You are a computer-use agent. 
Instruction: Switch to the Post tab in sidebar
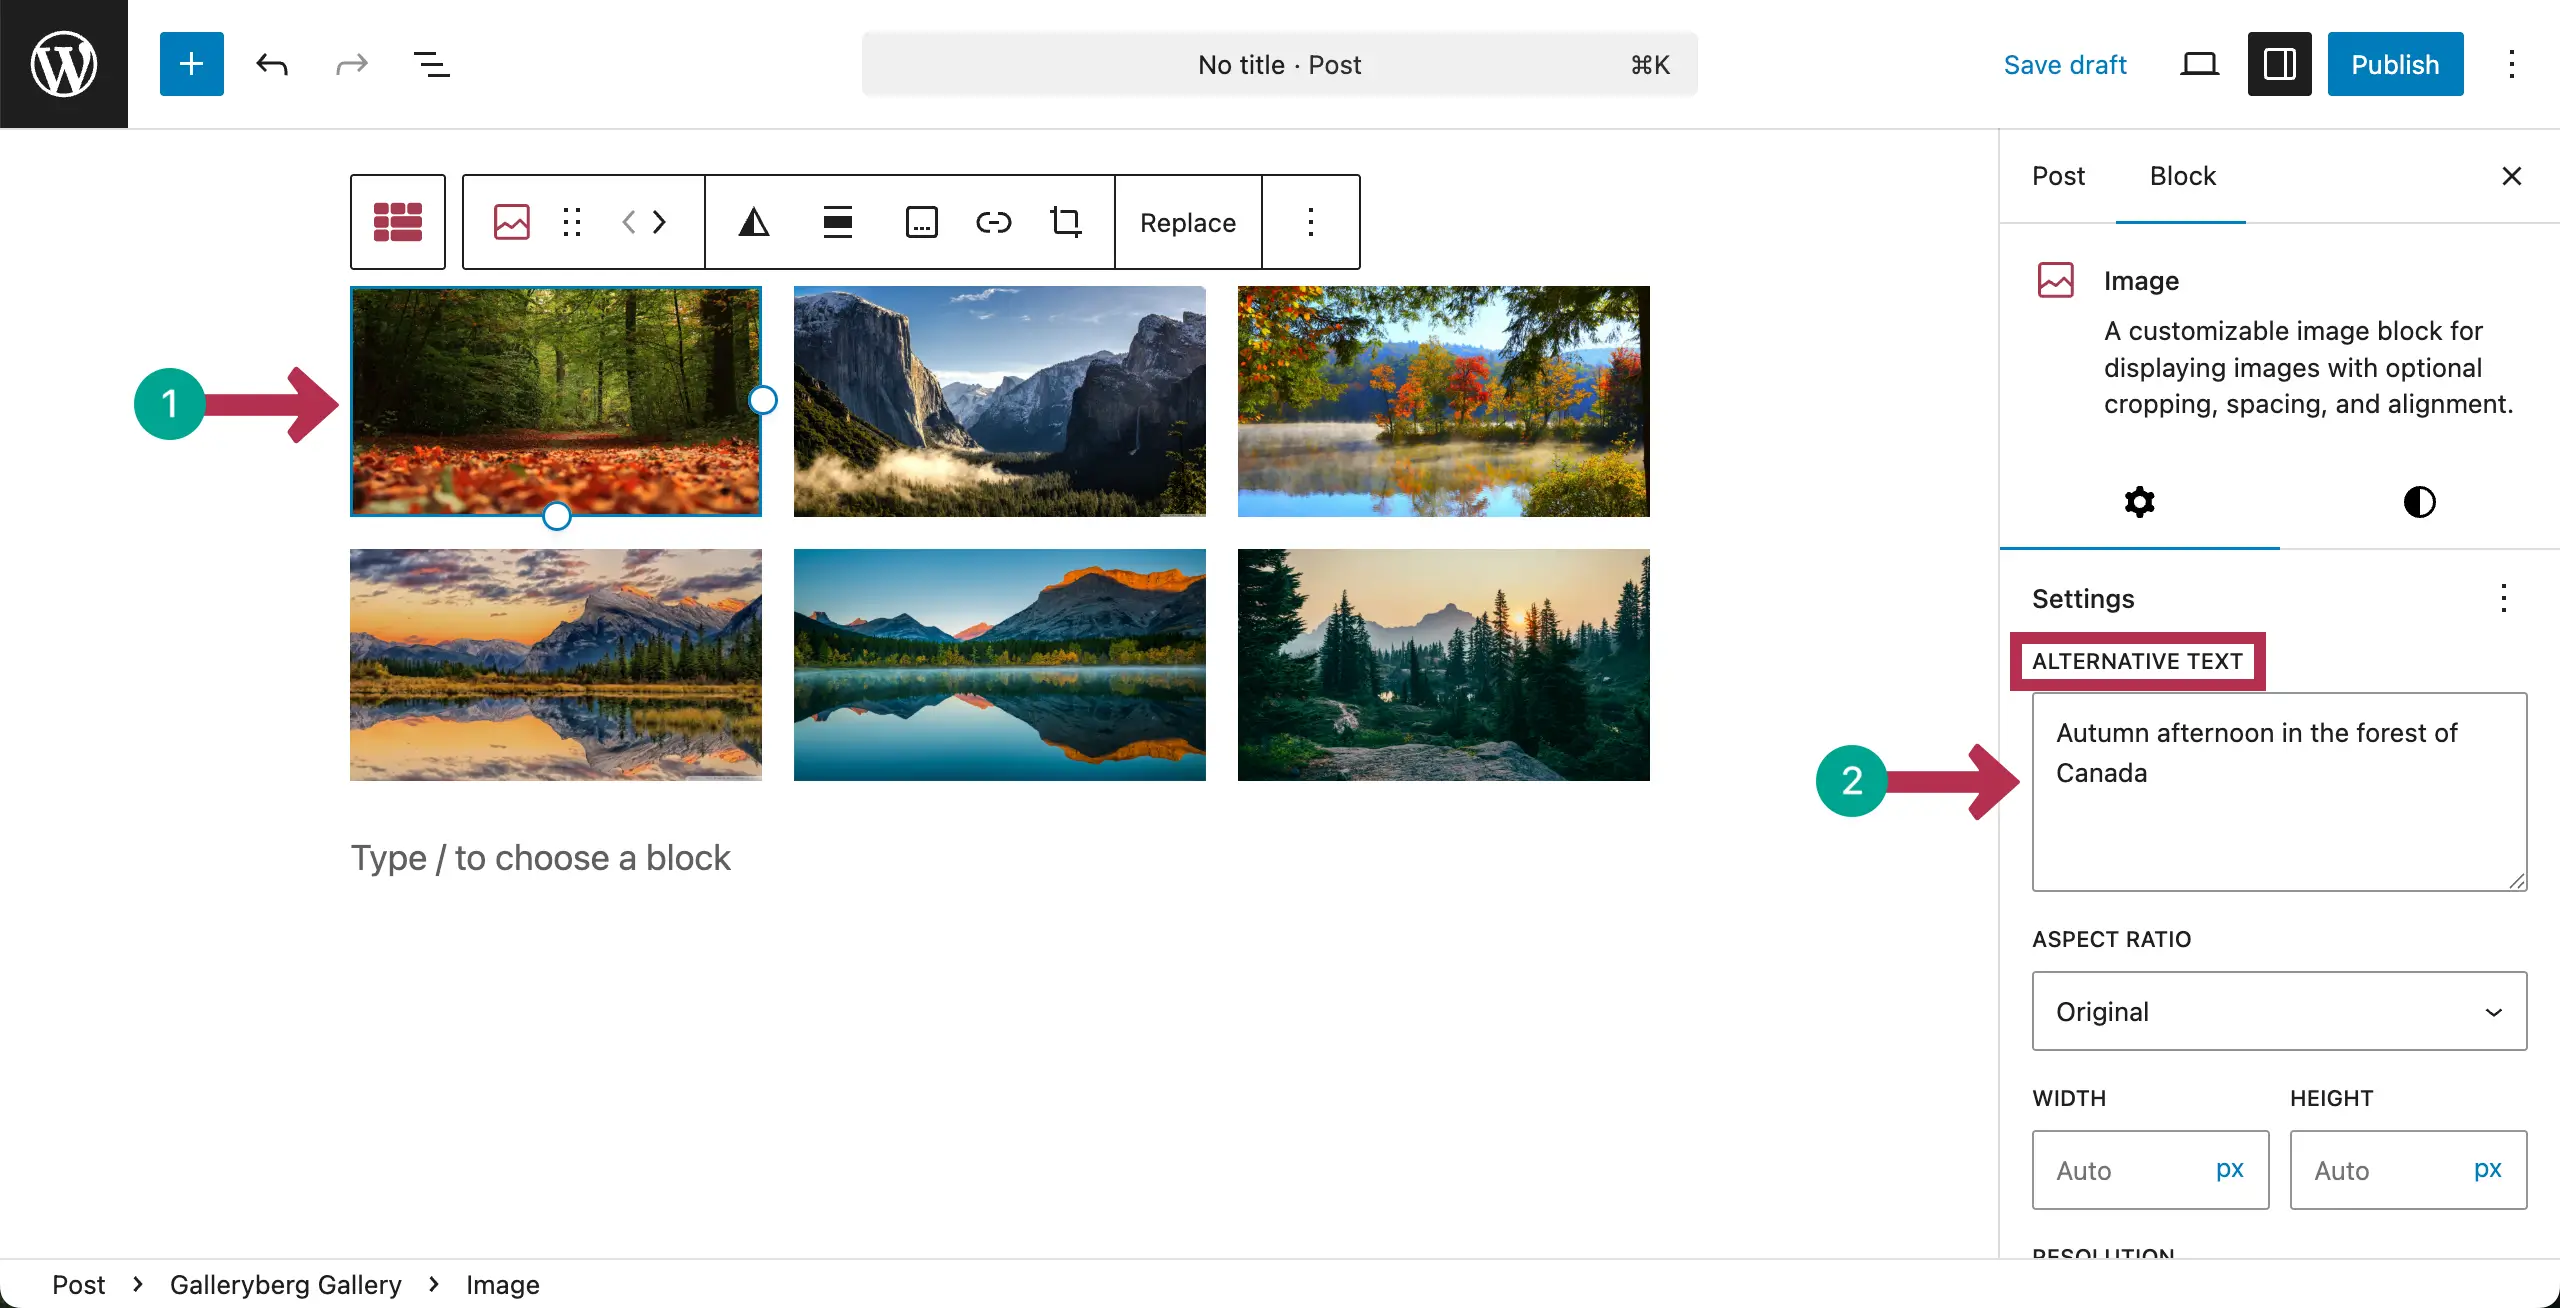coord(2059,176)
